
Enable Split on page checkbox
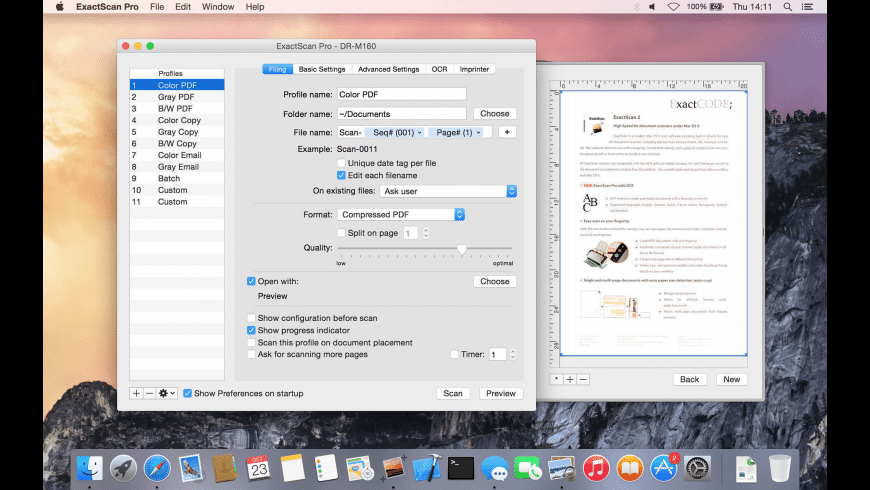[x=341, y=233]
